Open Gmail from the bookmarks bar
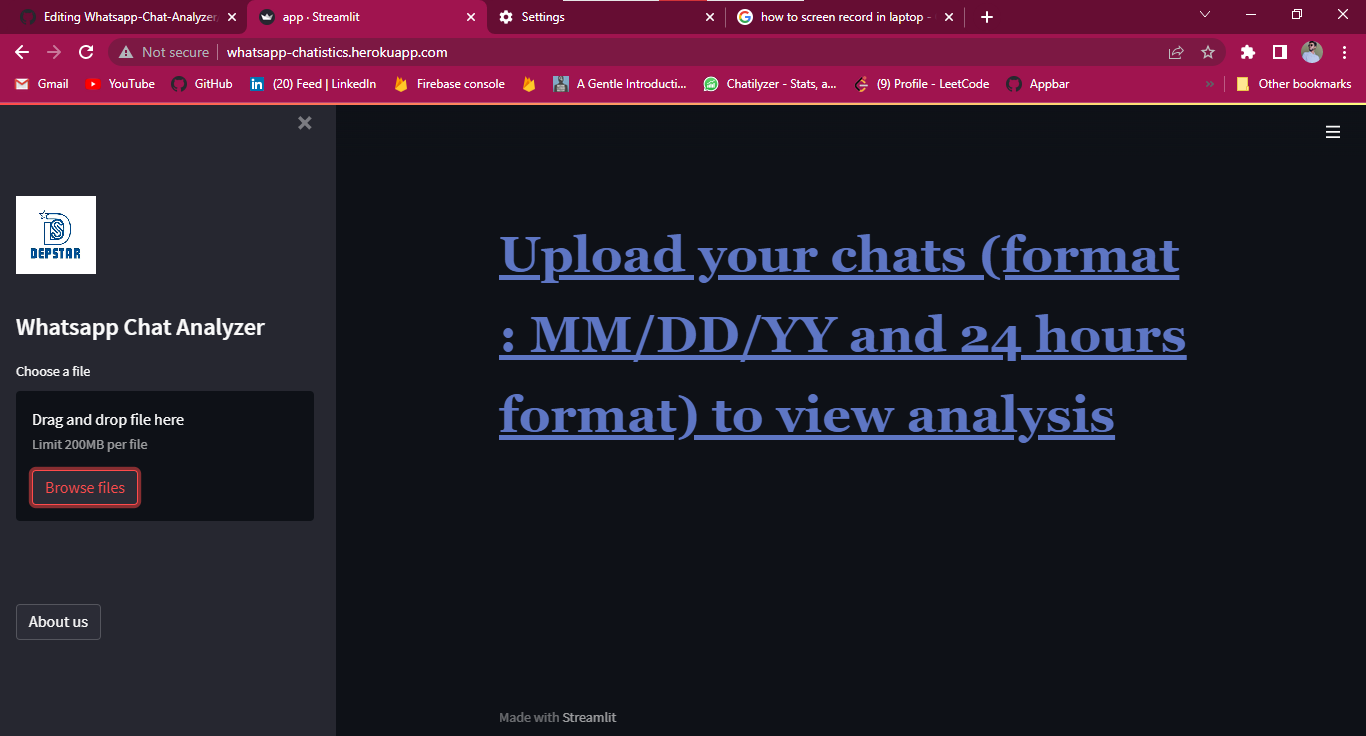 point(40,84)
